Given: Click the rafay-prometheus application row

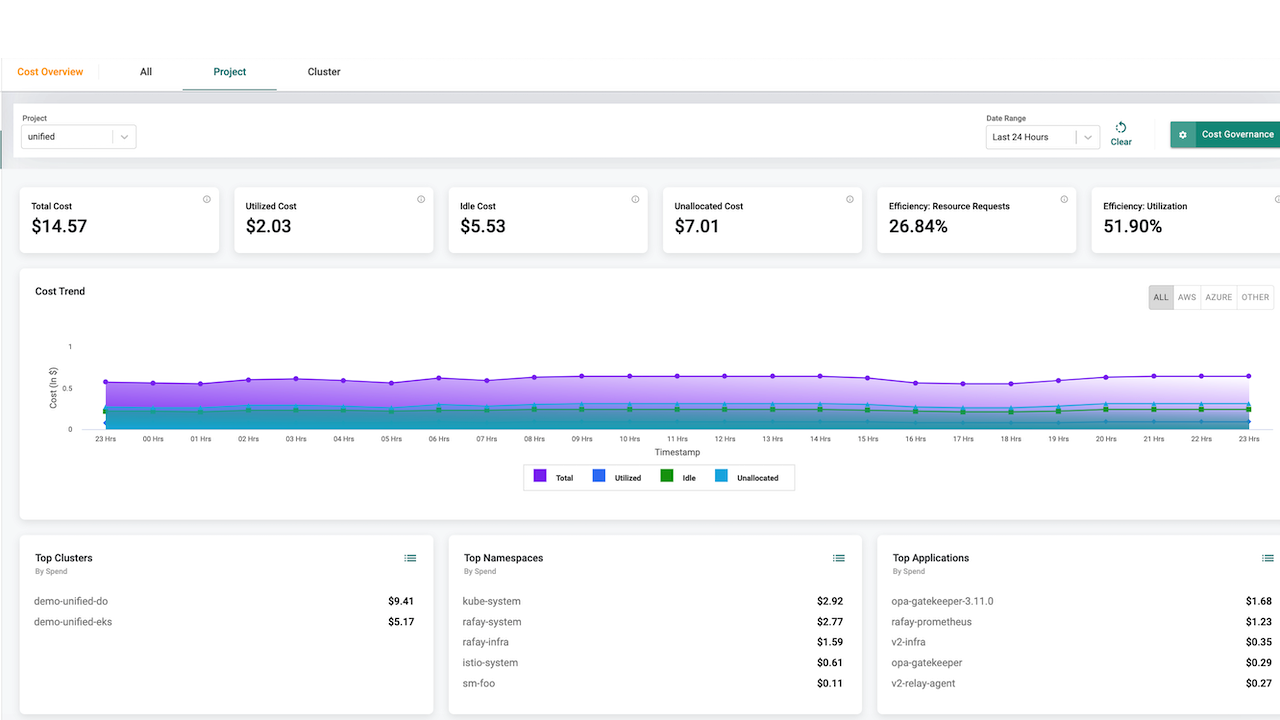Looking at the screenshot, I should [x=1082, y=622].
